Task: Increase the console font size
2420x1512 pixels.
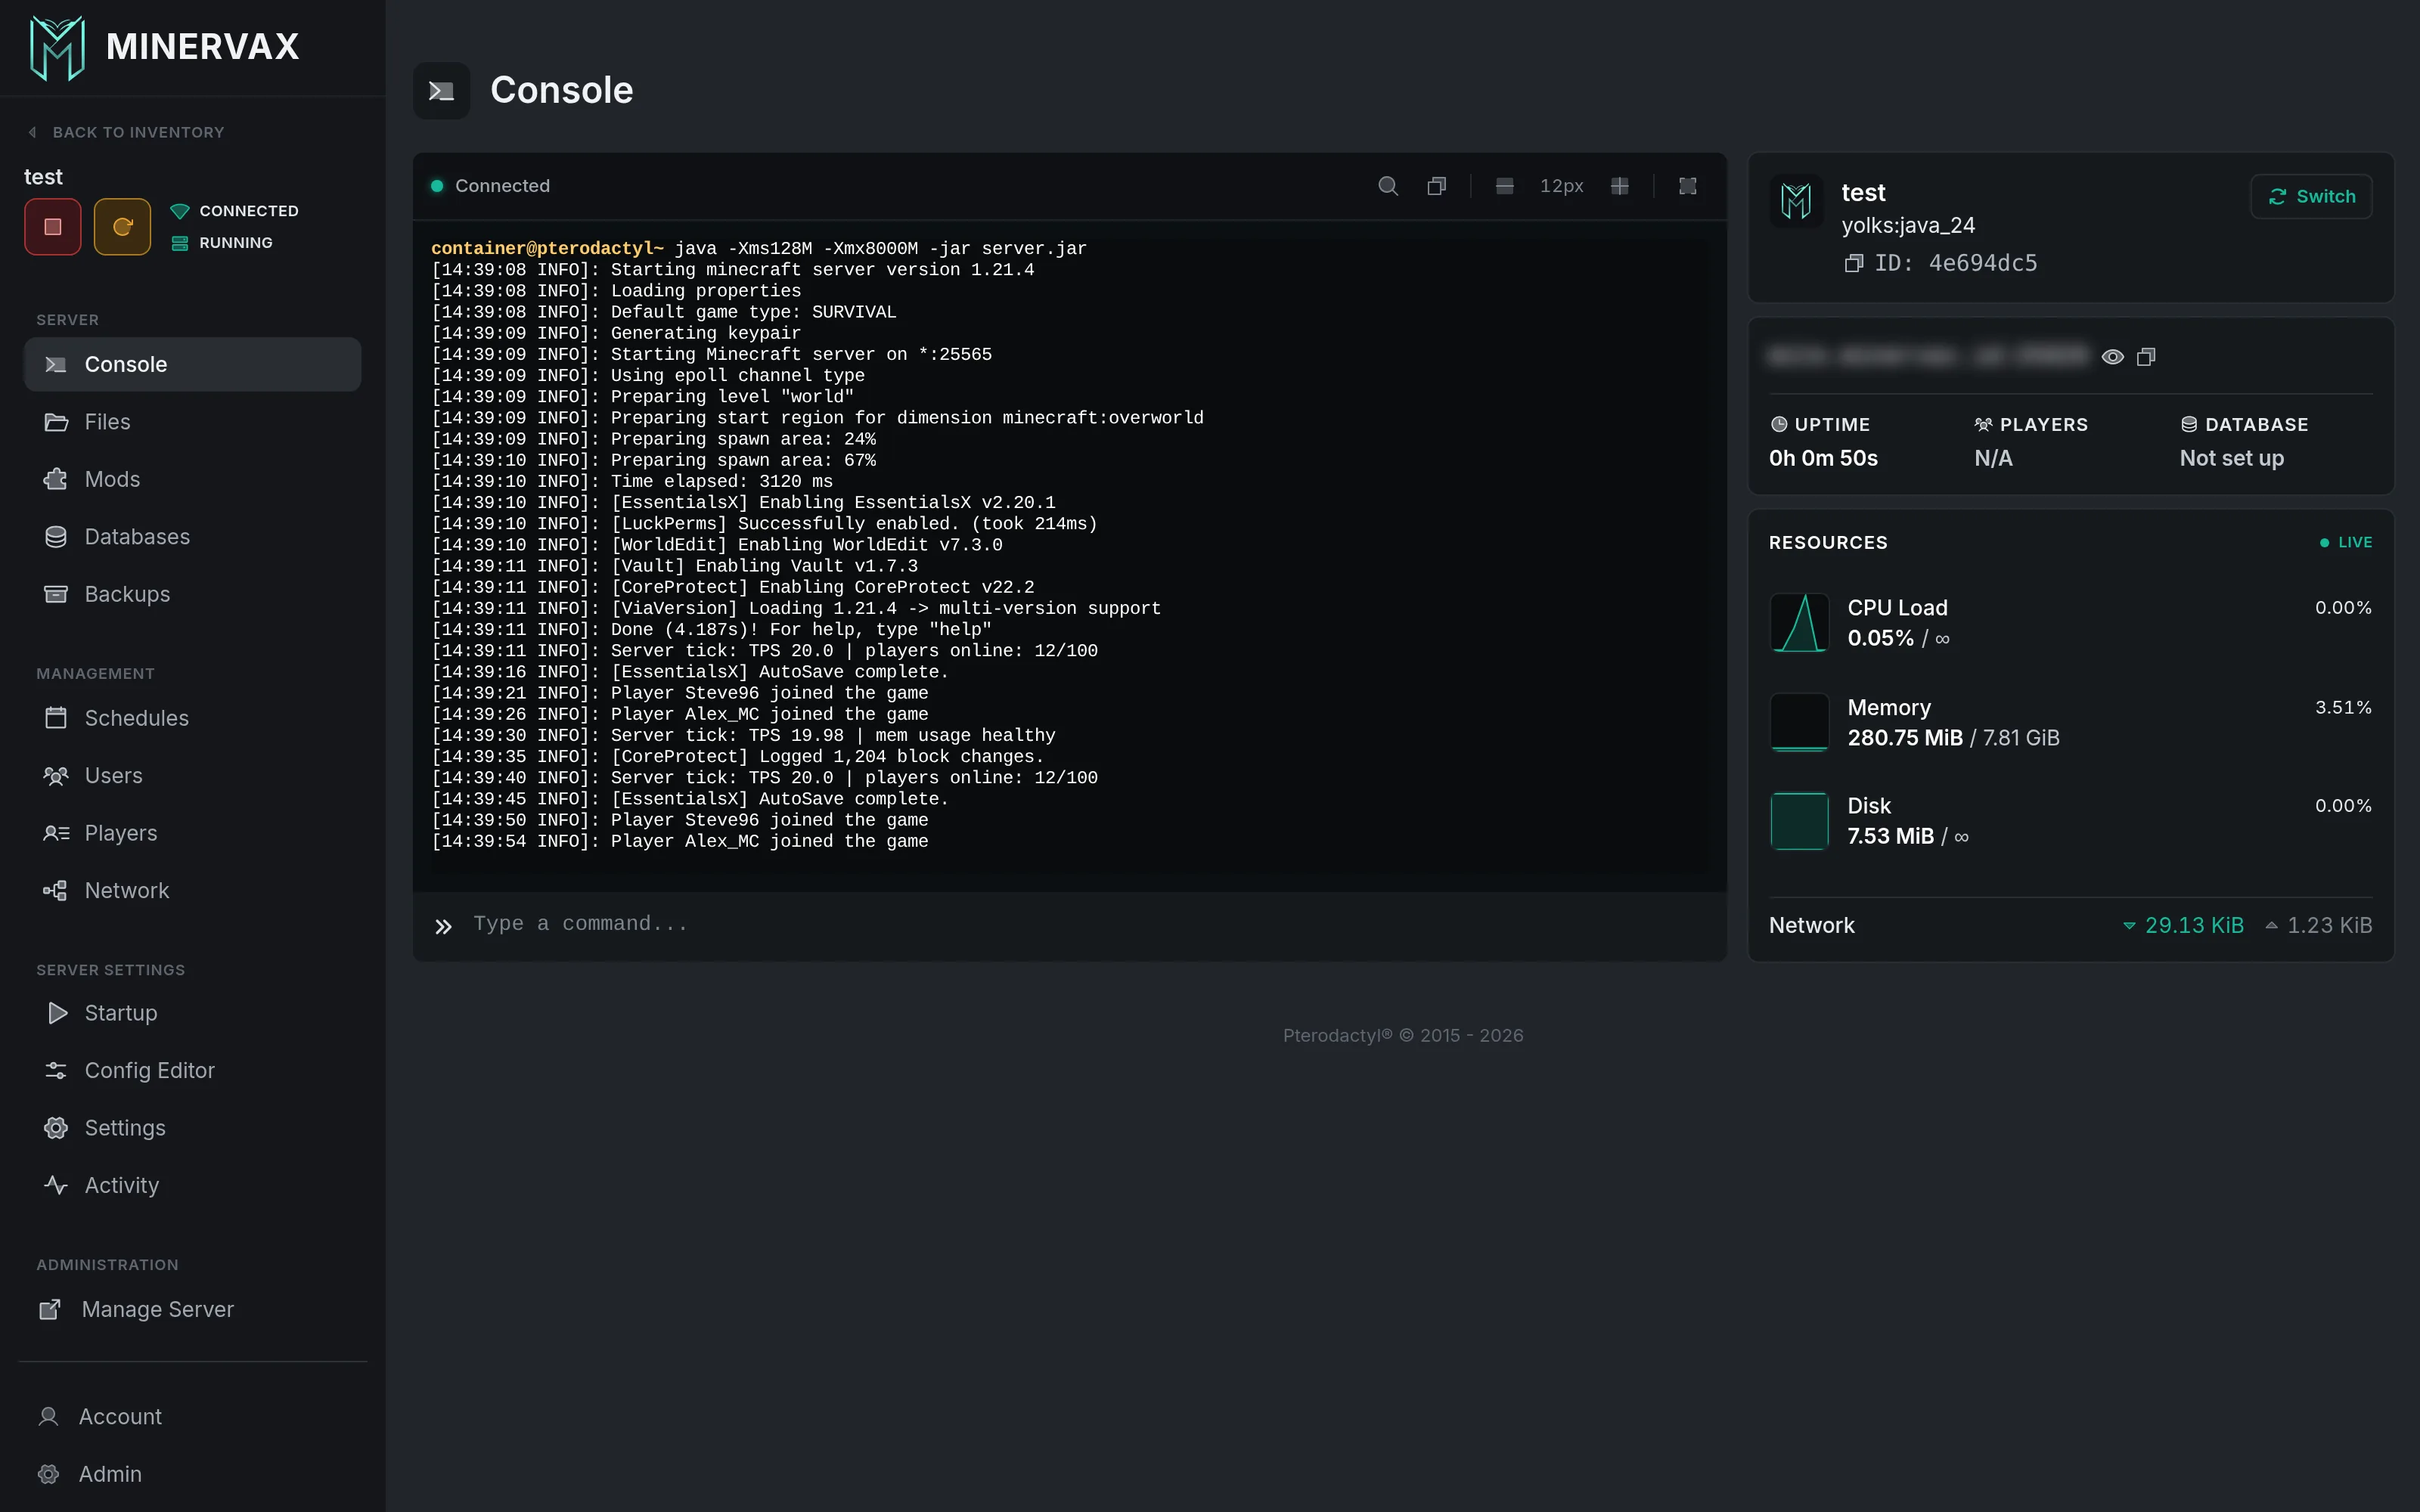Action: click(x=1620, y=186)
